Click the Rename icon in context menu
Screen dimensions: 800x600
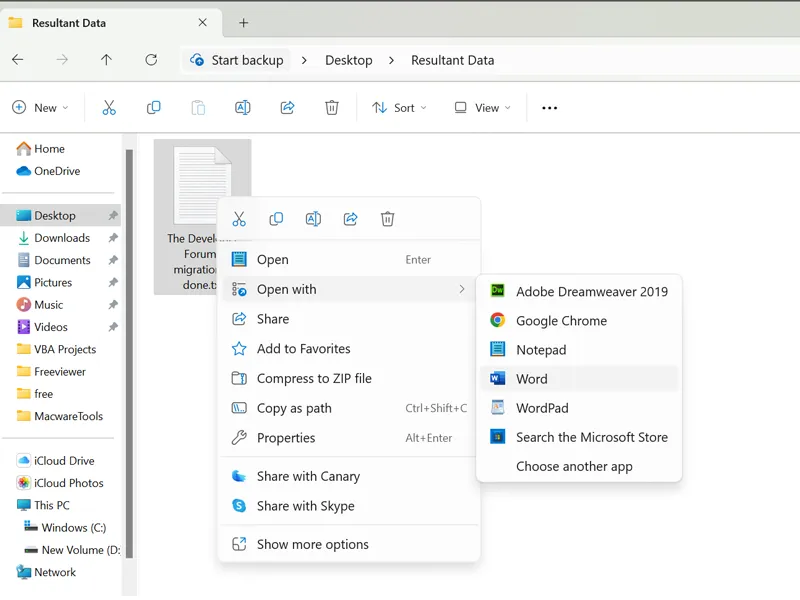[x=313, y=219]
